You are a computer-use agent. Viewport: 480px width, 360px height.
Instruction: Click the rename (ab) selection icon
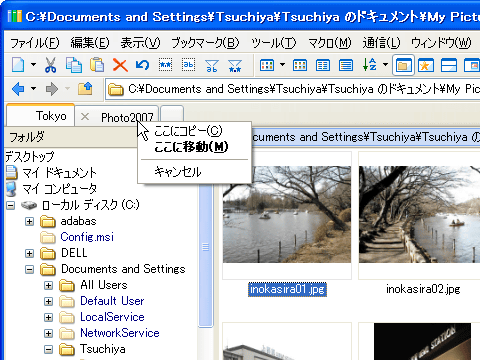(189, 65)
